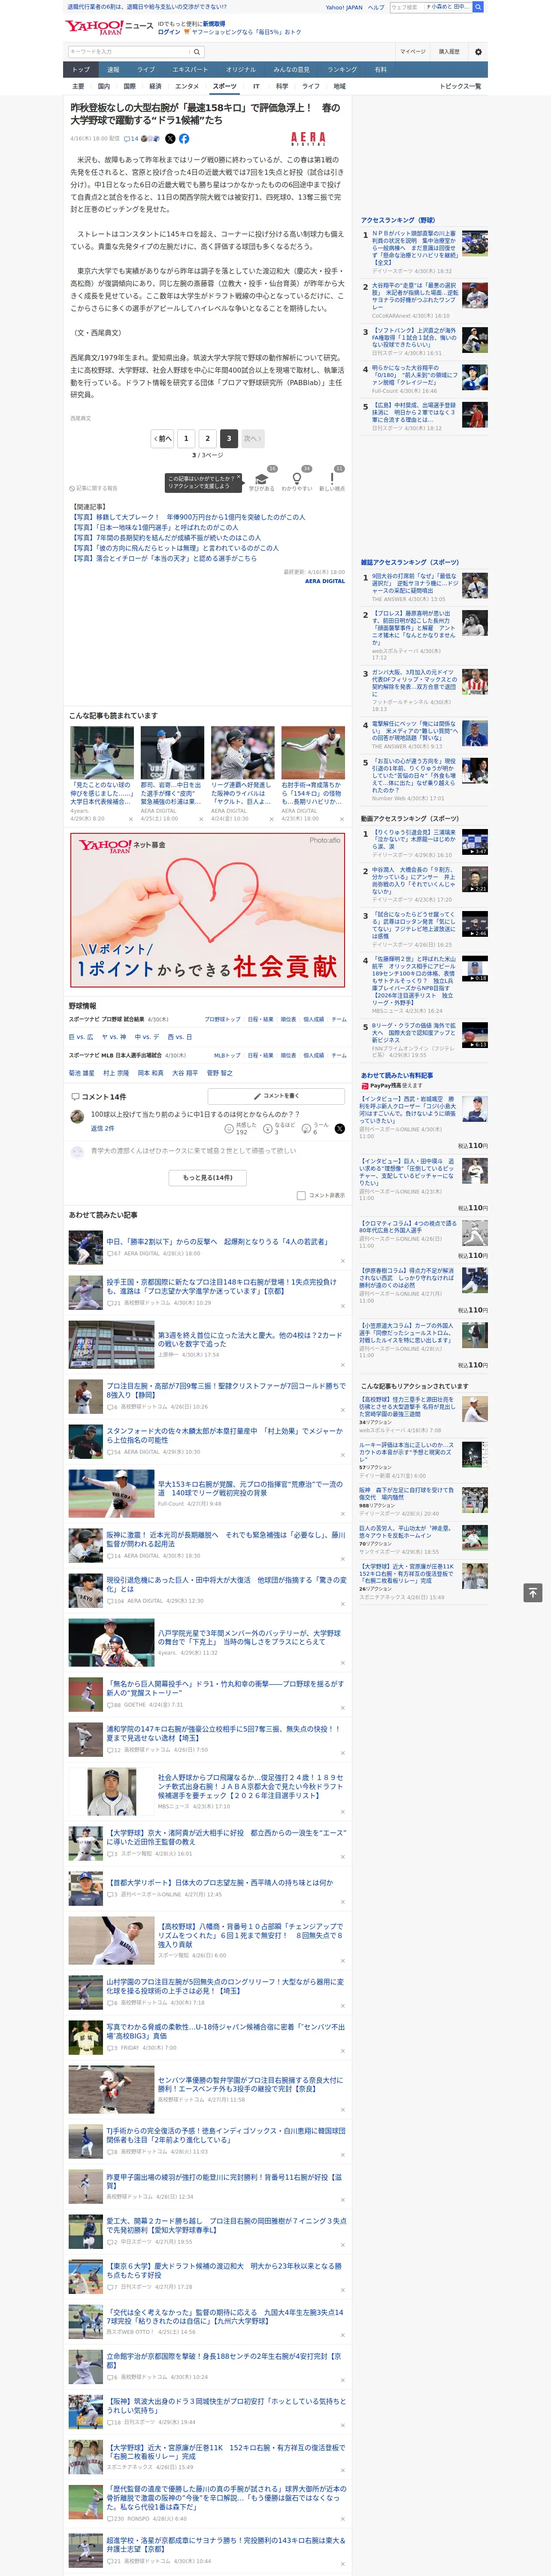Click the scroll-to-top arrow button
The width and height of the screenshot is (551, 2576).
[533, 1593]
